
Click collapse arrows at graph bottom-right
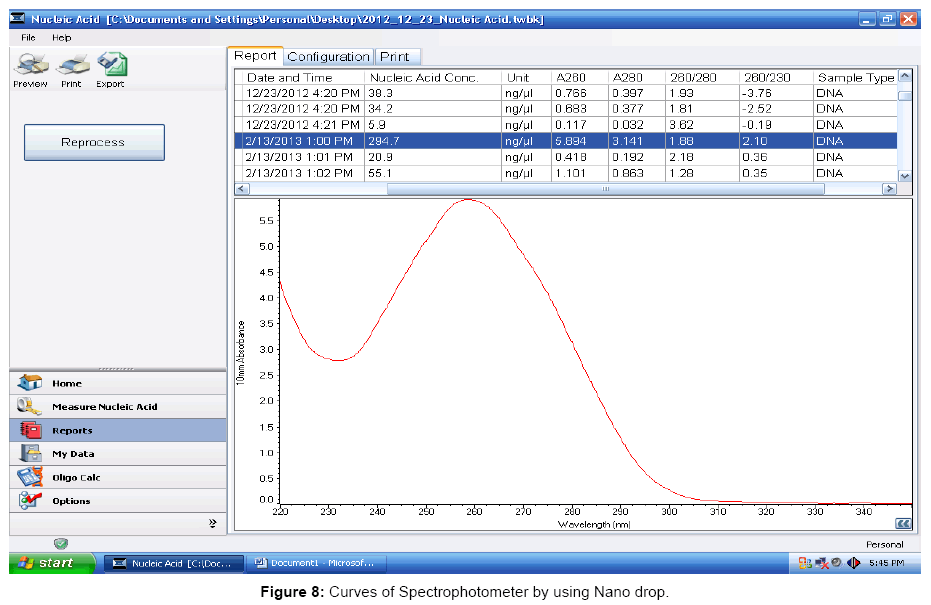(x=903, y=522)
